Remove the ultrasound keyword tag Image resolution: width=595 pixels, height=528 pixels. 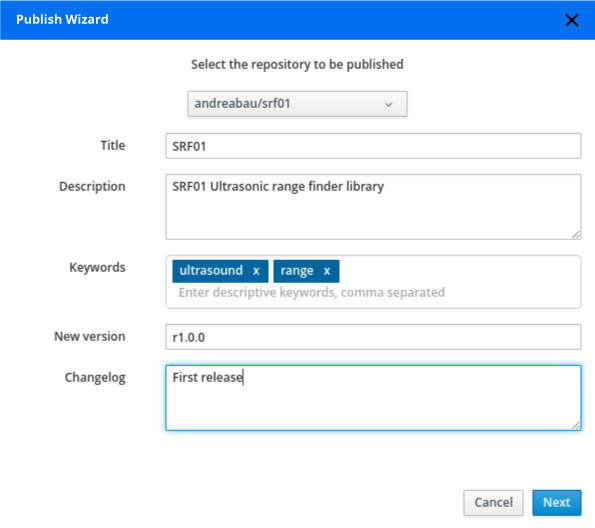(256, 271)
